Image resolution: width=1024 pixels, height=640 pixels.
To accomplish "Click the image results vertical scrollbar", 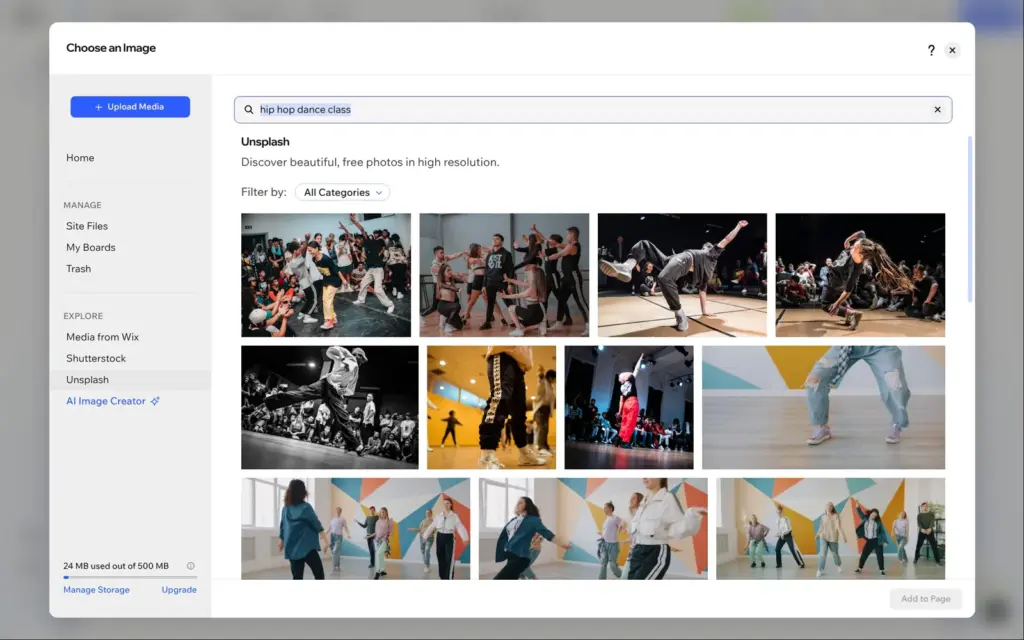I will tap(970, 219).
